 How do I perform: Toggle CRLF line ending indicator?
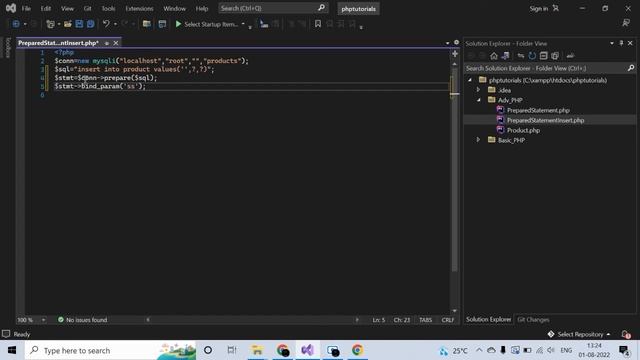(x=447, y=320)
